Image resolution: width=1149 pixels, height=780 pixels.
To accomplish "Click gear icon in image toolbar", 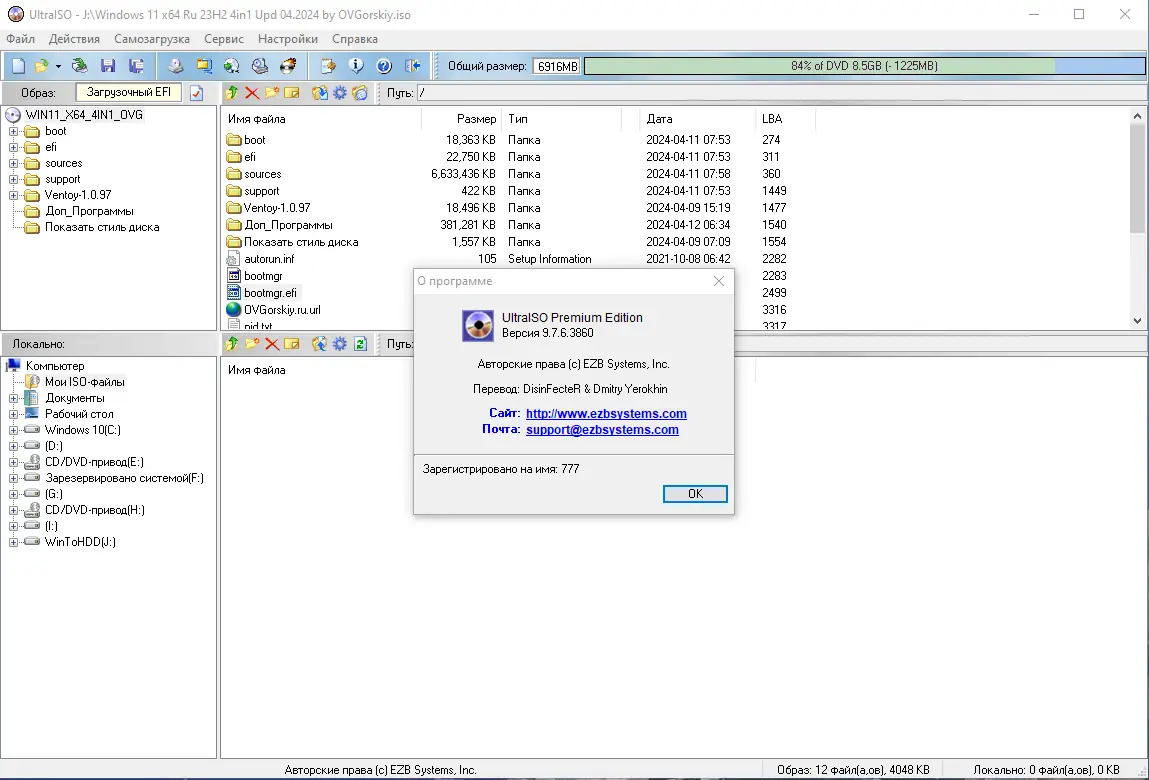I will [340, 93].
